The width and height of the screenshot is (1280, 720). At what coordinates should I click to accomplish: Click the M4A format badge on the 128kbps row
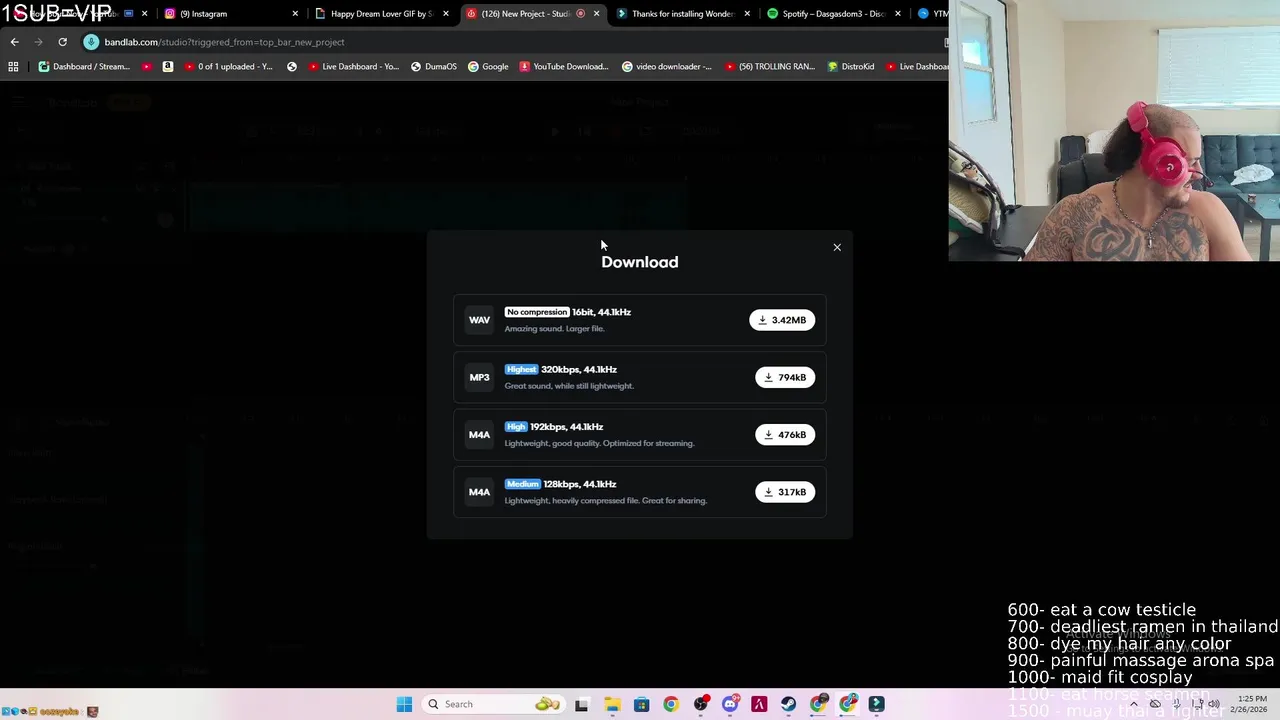click(x=479, y=492)
